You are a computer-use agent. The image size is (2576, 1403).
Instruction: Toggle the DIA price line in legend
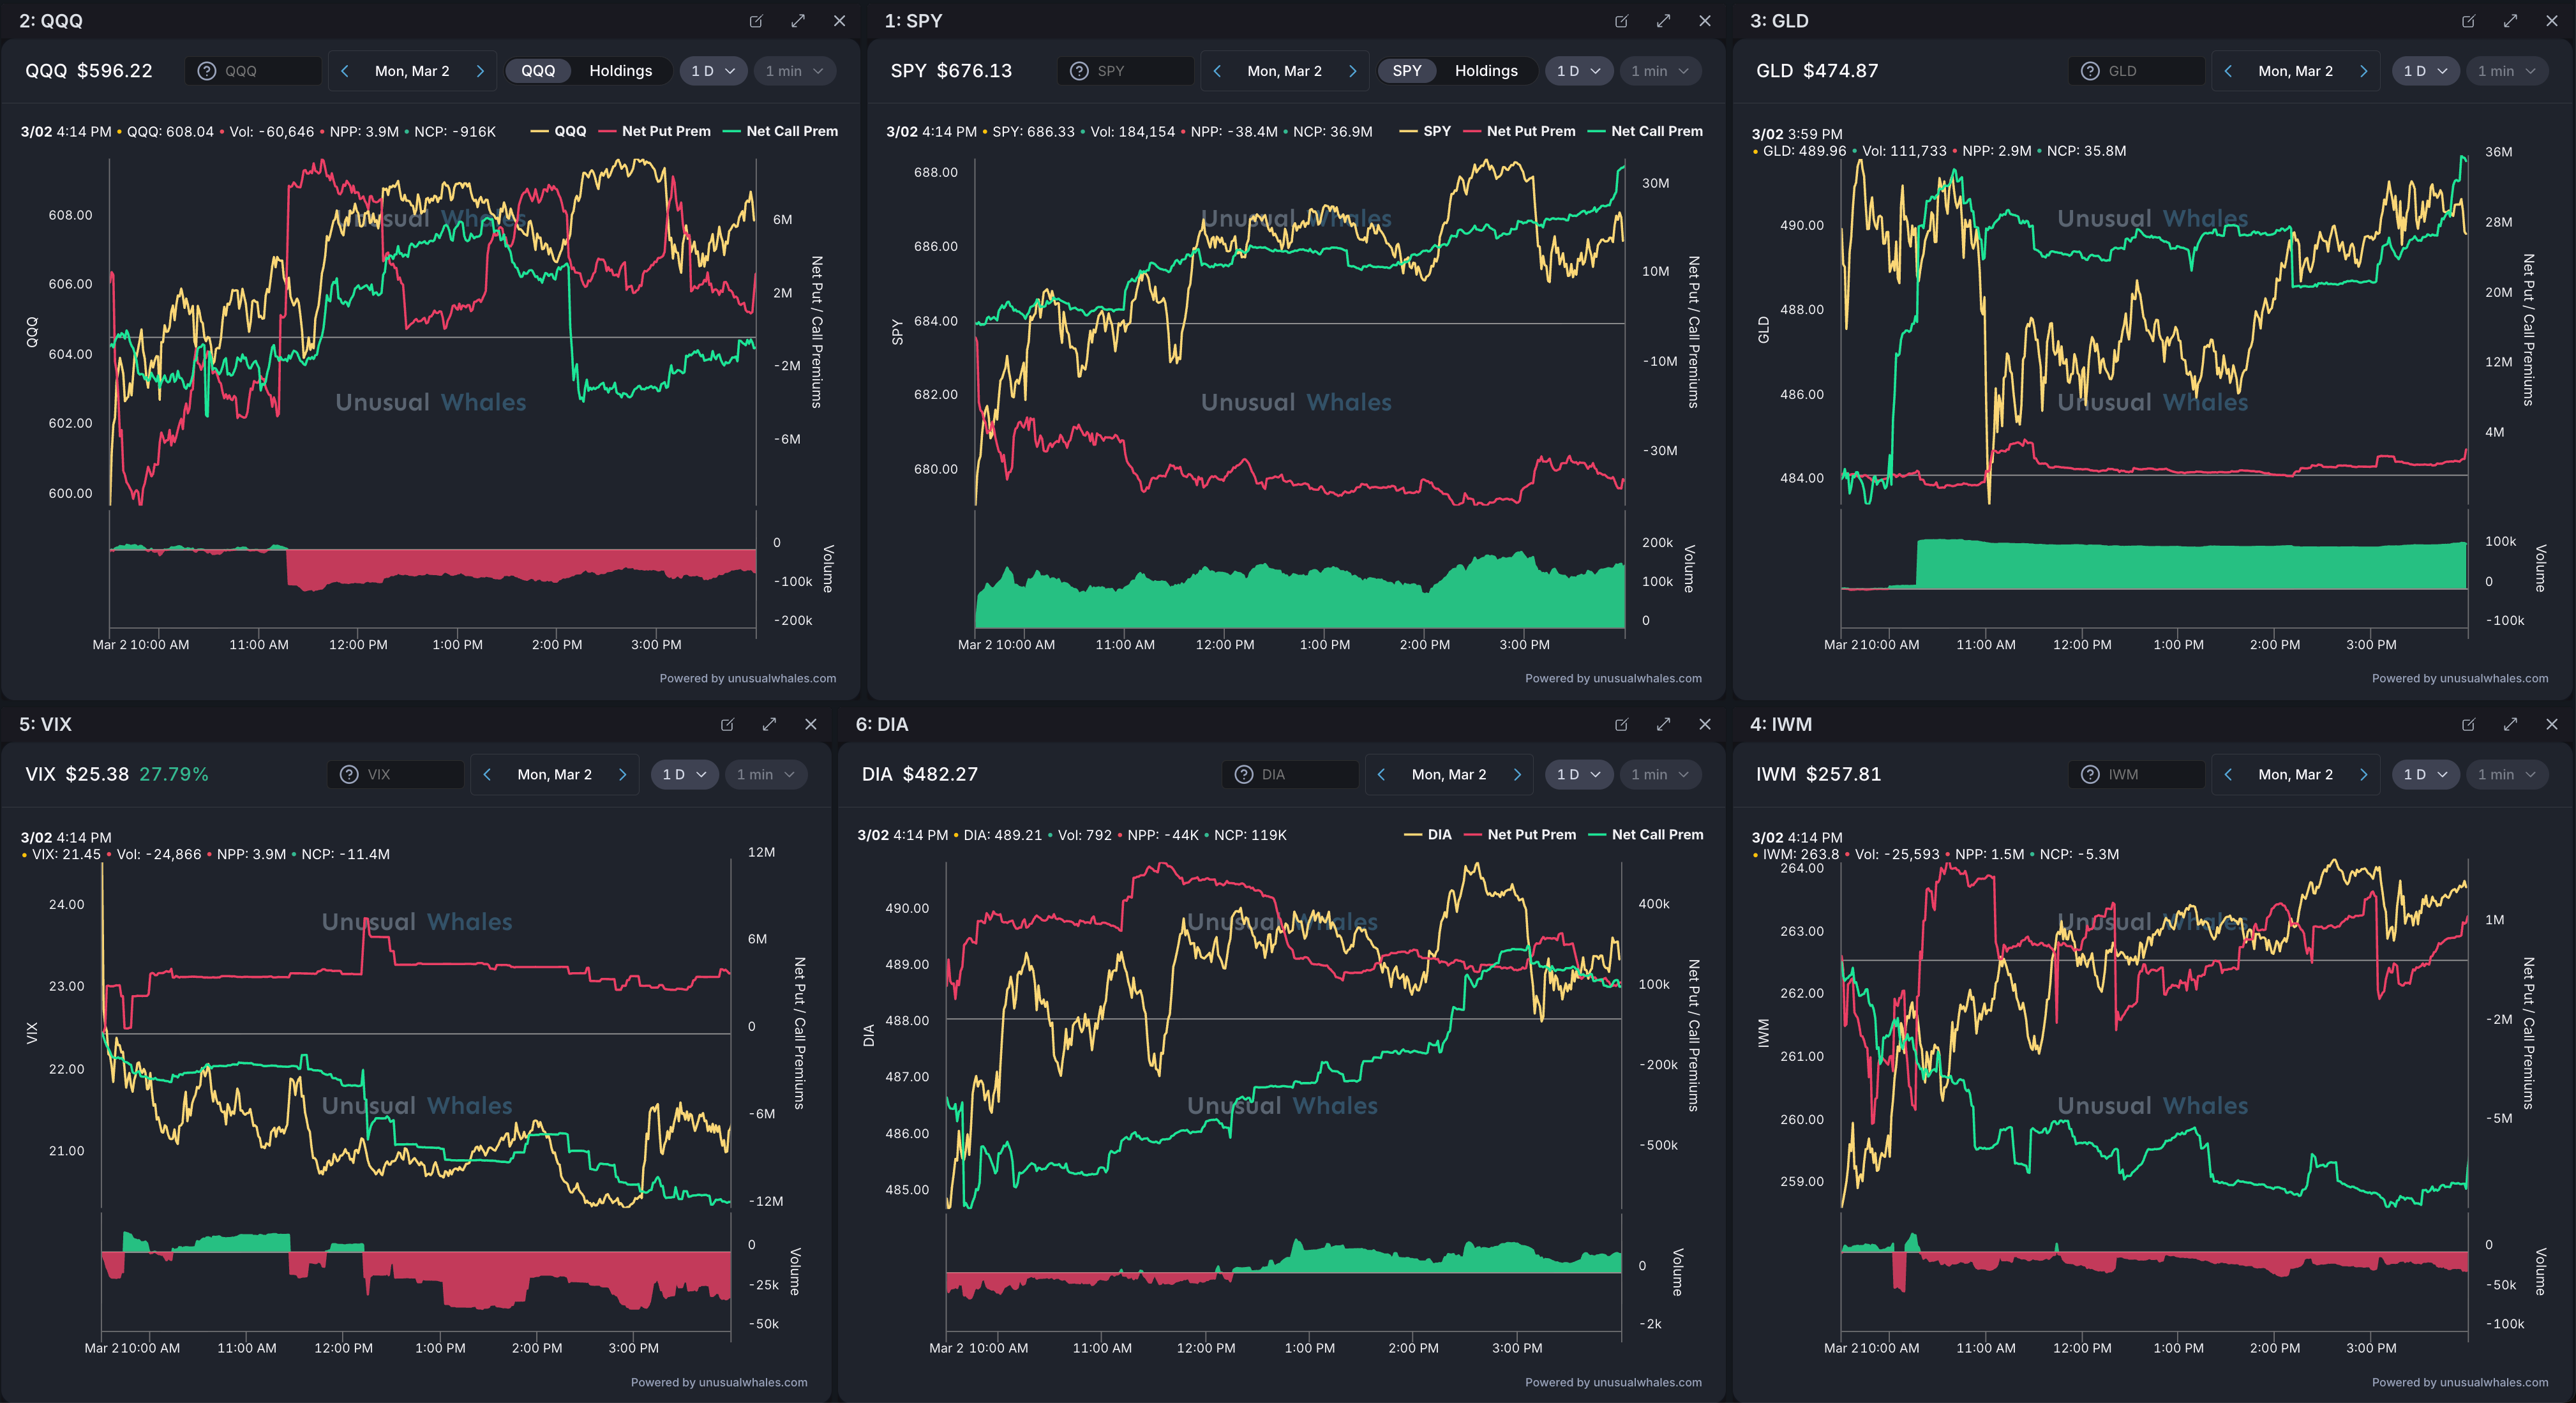[x=1438, y=834]
